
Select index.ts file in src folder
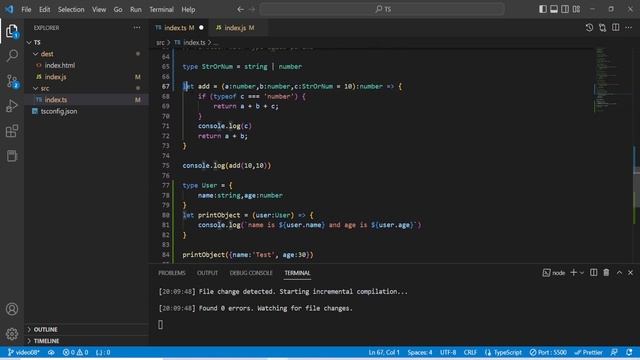[56, 100]
